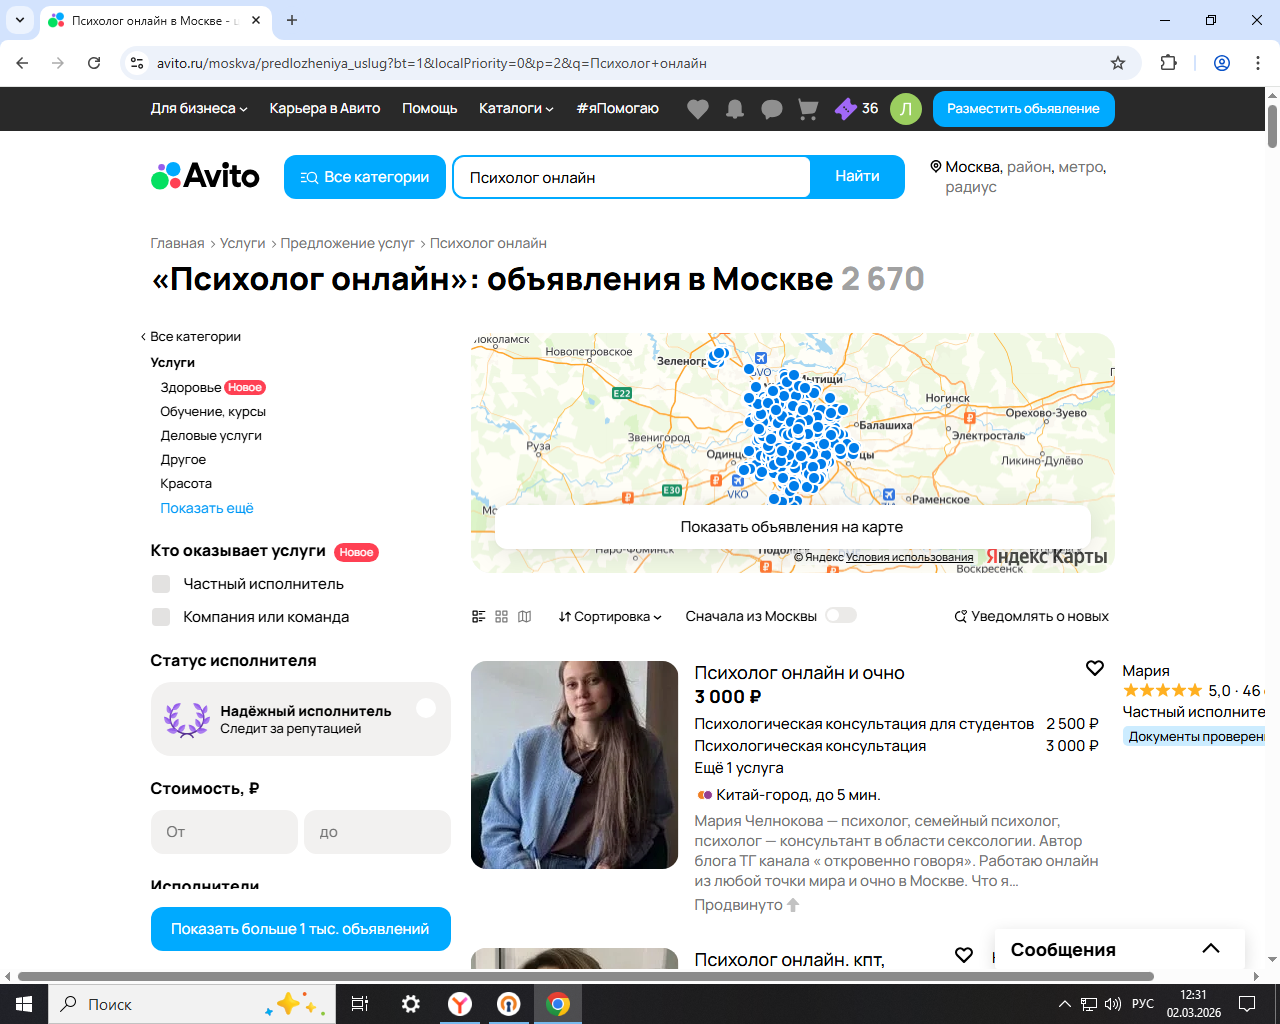Check the Частный исполнитель checkbox

161,584
